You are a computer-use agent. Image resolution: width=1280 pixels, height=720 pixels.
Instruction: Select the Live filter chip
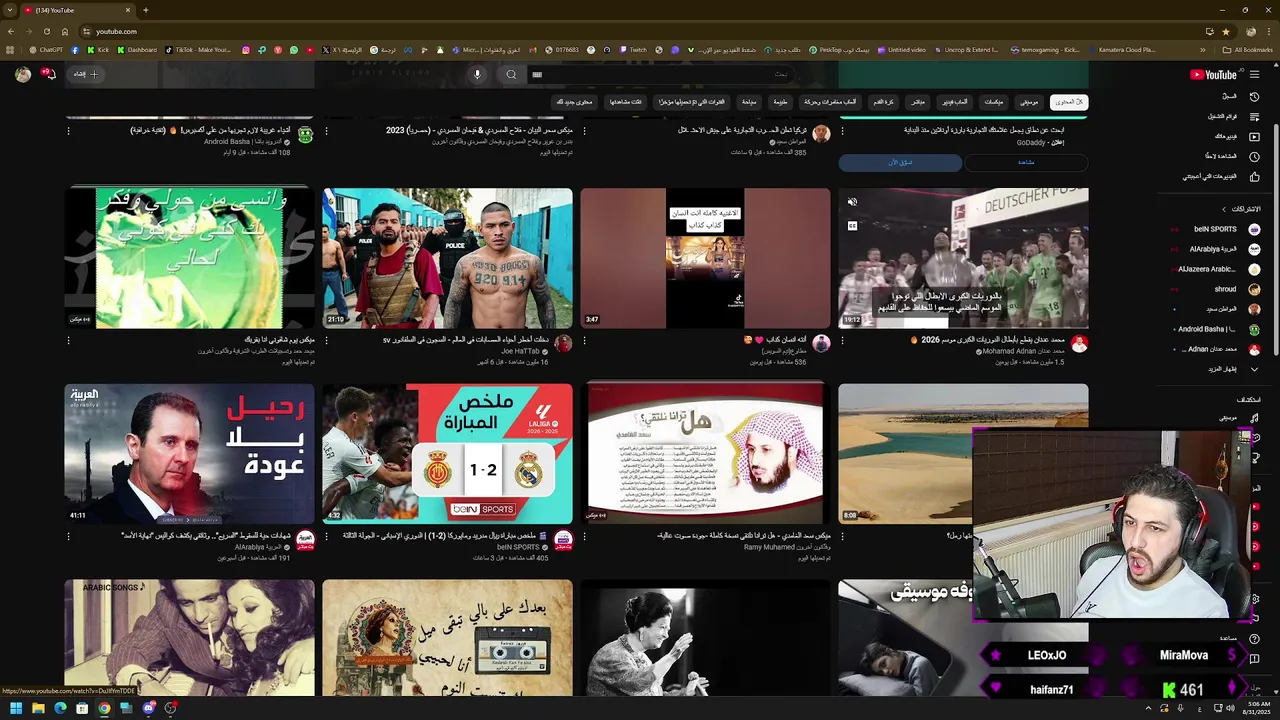point(917,102)
